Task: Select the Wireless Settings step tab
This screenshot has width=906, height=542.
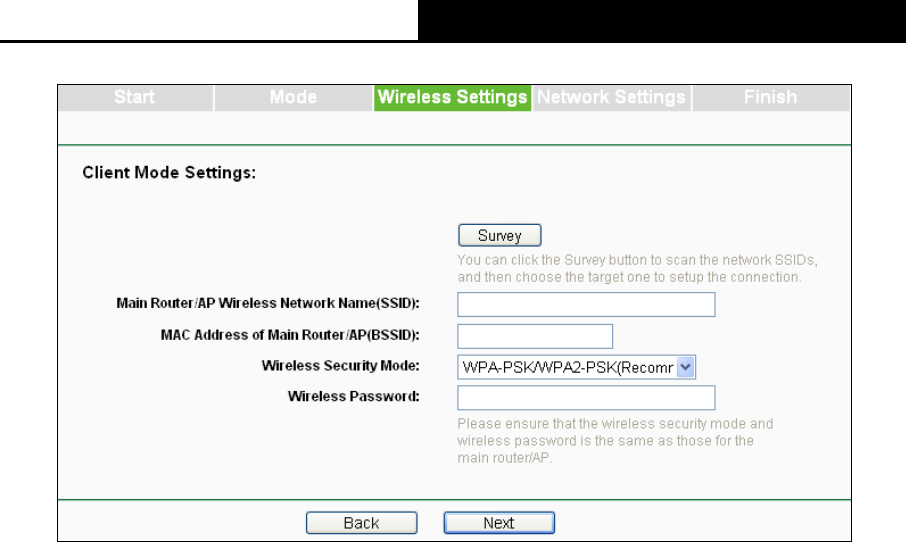Action: [452, 98]
